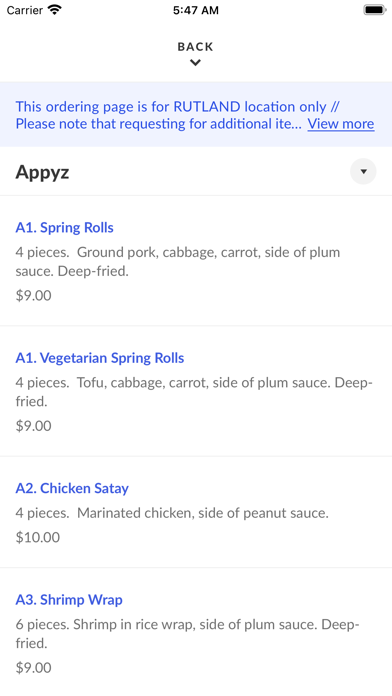Click the downward chevron under BACK
This screenshot has height=696, width=392.
tap(195, 63)
